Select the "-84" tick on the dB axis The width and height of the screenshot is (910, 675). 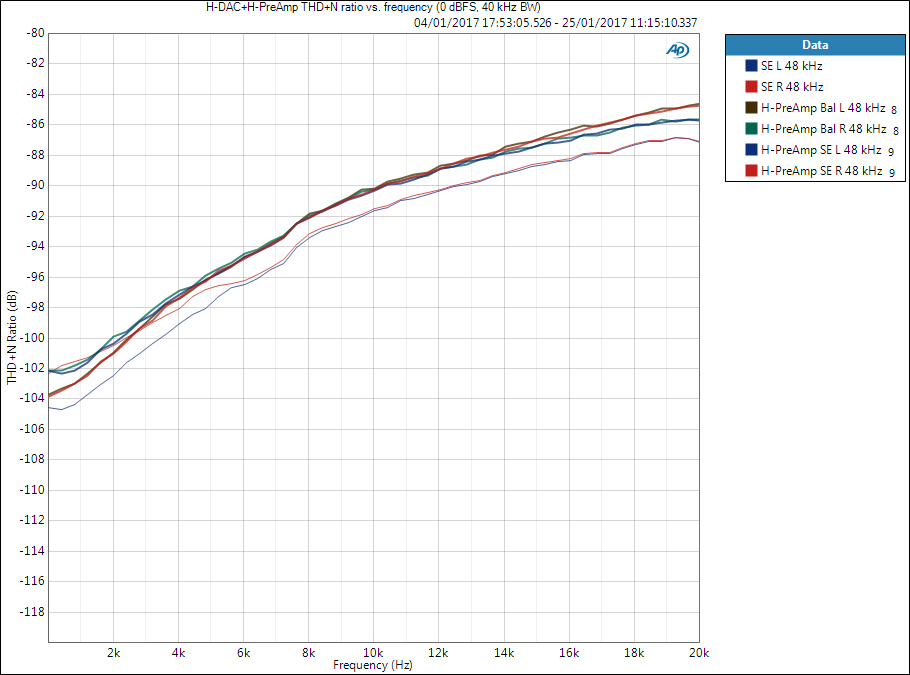pos(35,94)
